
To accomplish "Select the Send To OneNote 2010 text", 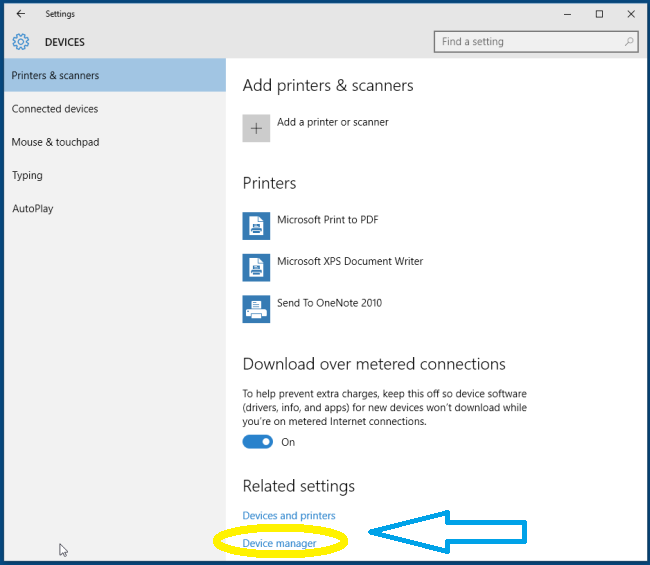I will pos(329,303).
